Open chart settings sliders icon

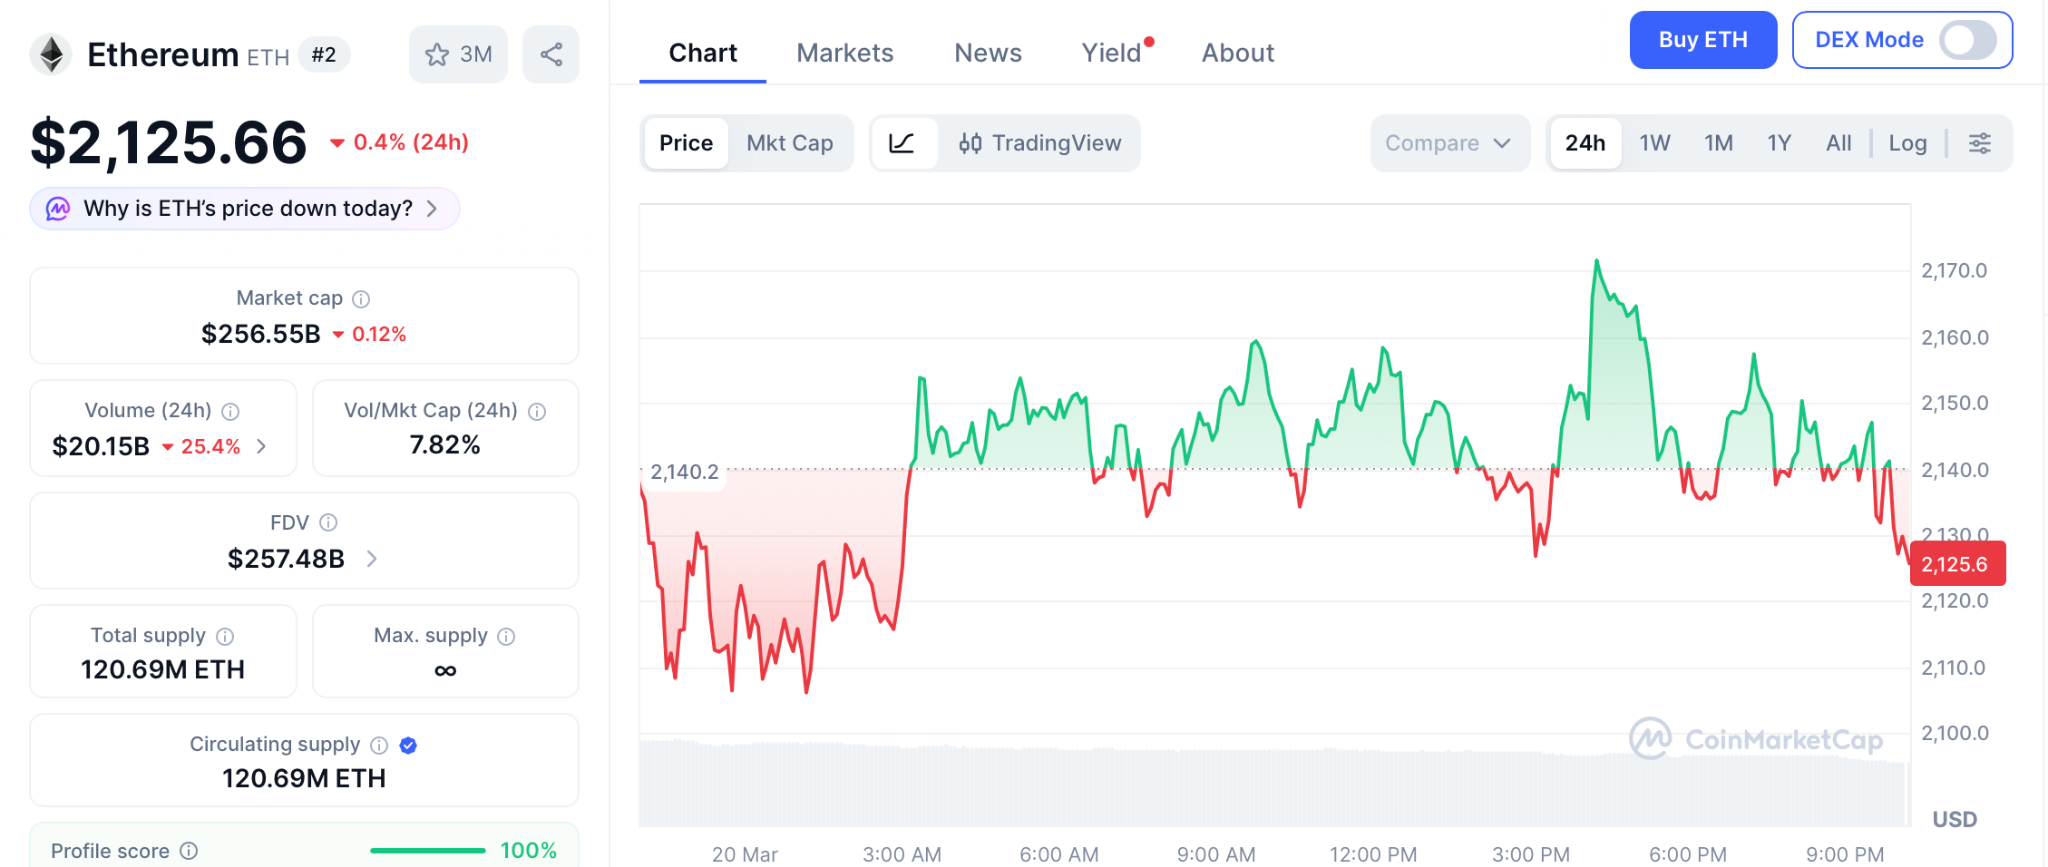[x=1979, y=143]
